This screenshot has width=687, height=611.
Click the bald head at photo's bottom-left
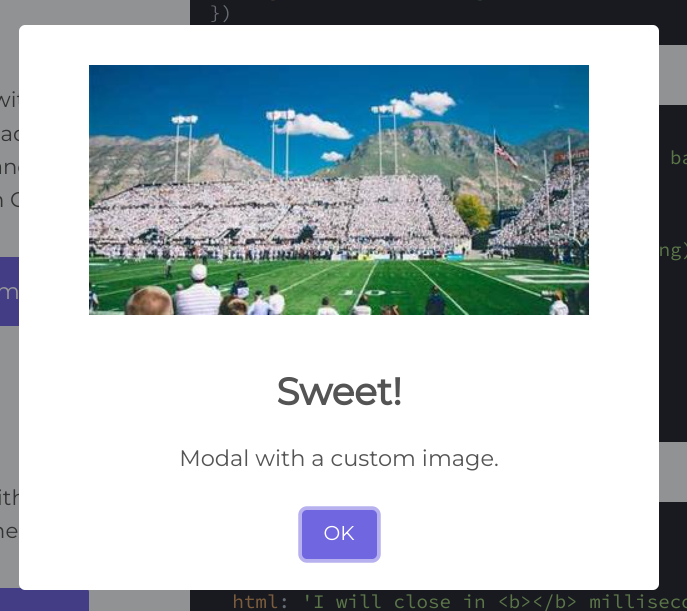[149, 300]
